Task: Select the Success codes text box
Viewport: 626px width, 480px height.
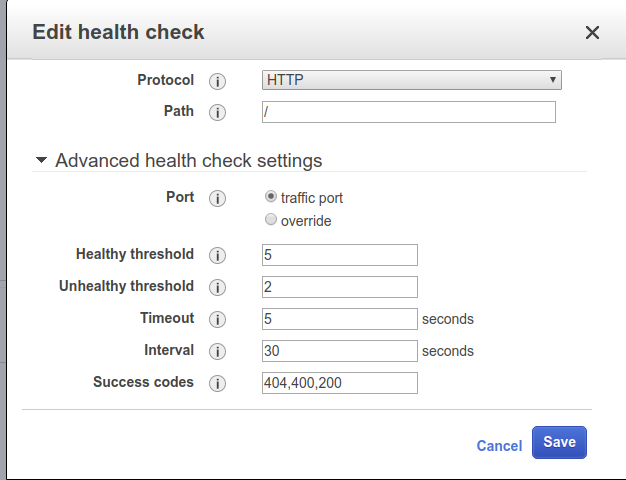Action: (x=339, y=383)
